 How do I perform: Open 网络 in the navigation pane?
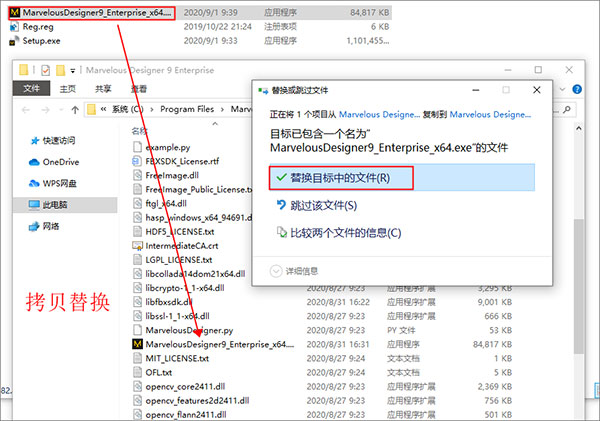click(x=51, y=226)
